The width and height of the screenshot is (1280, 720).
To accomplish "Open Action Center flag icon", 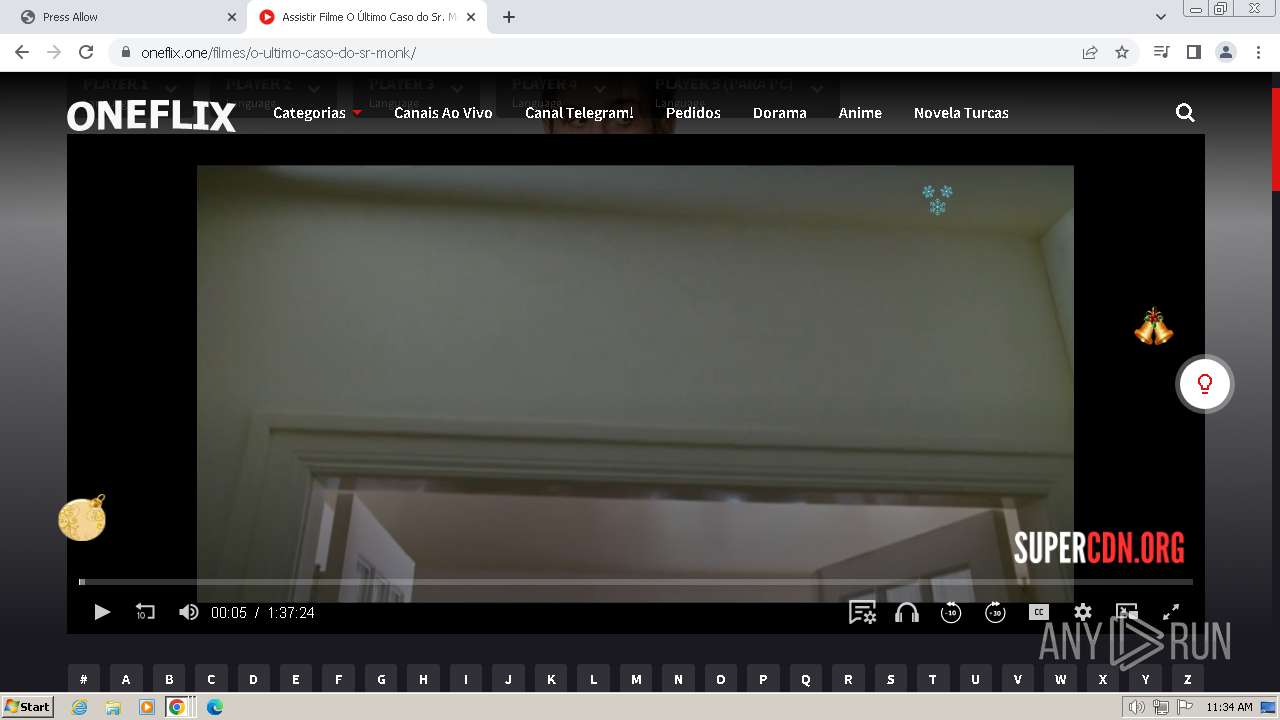I will click(1183, 707).
